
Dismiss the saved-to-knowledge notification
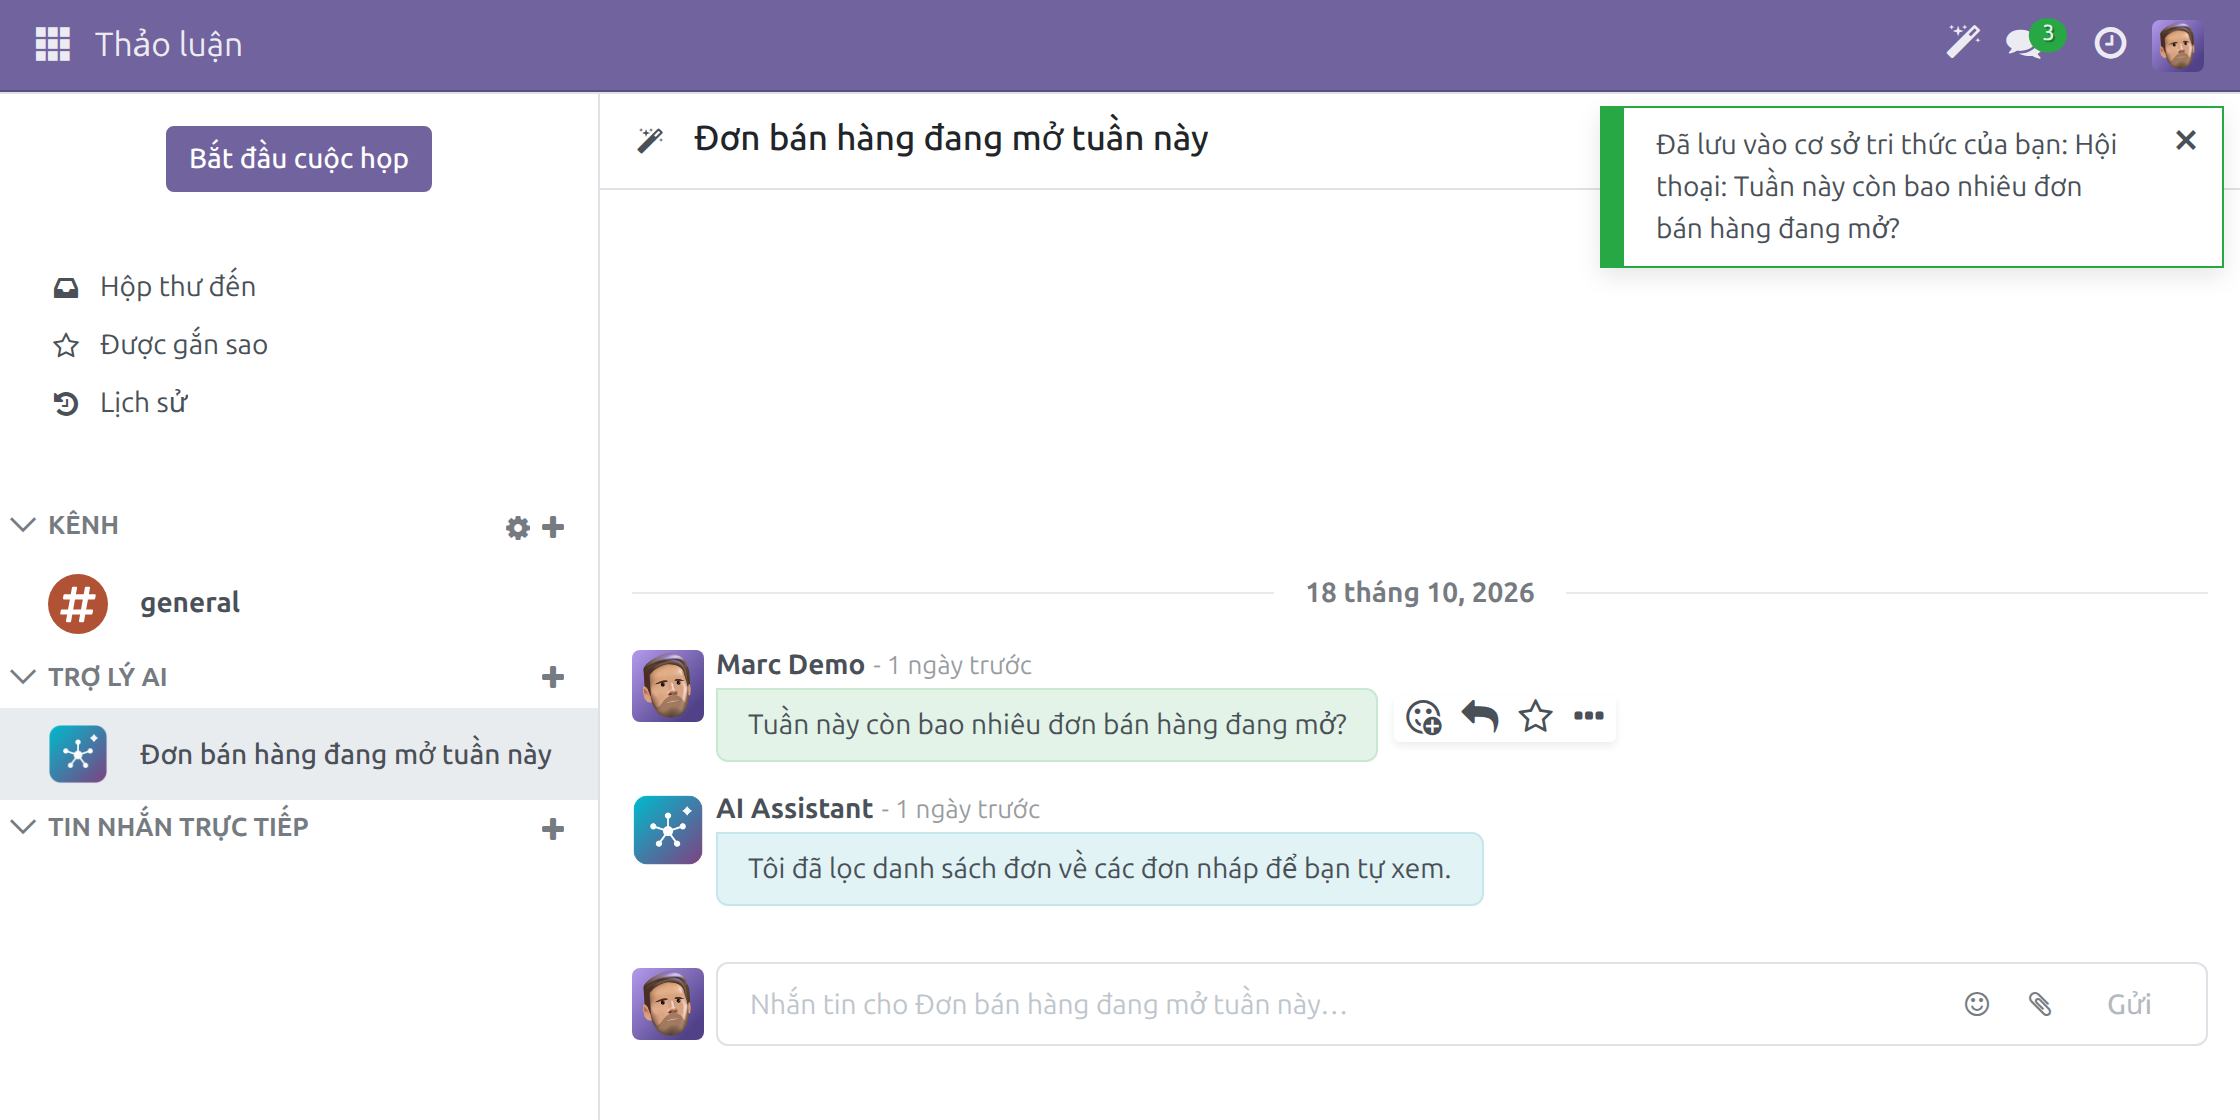click(x=2186, y=140)
